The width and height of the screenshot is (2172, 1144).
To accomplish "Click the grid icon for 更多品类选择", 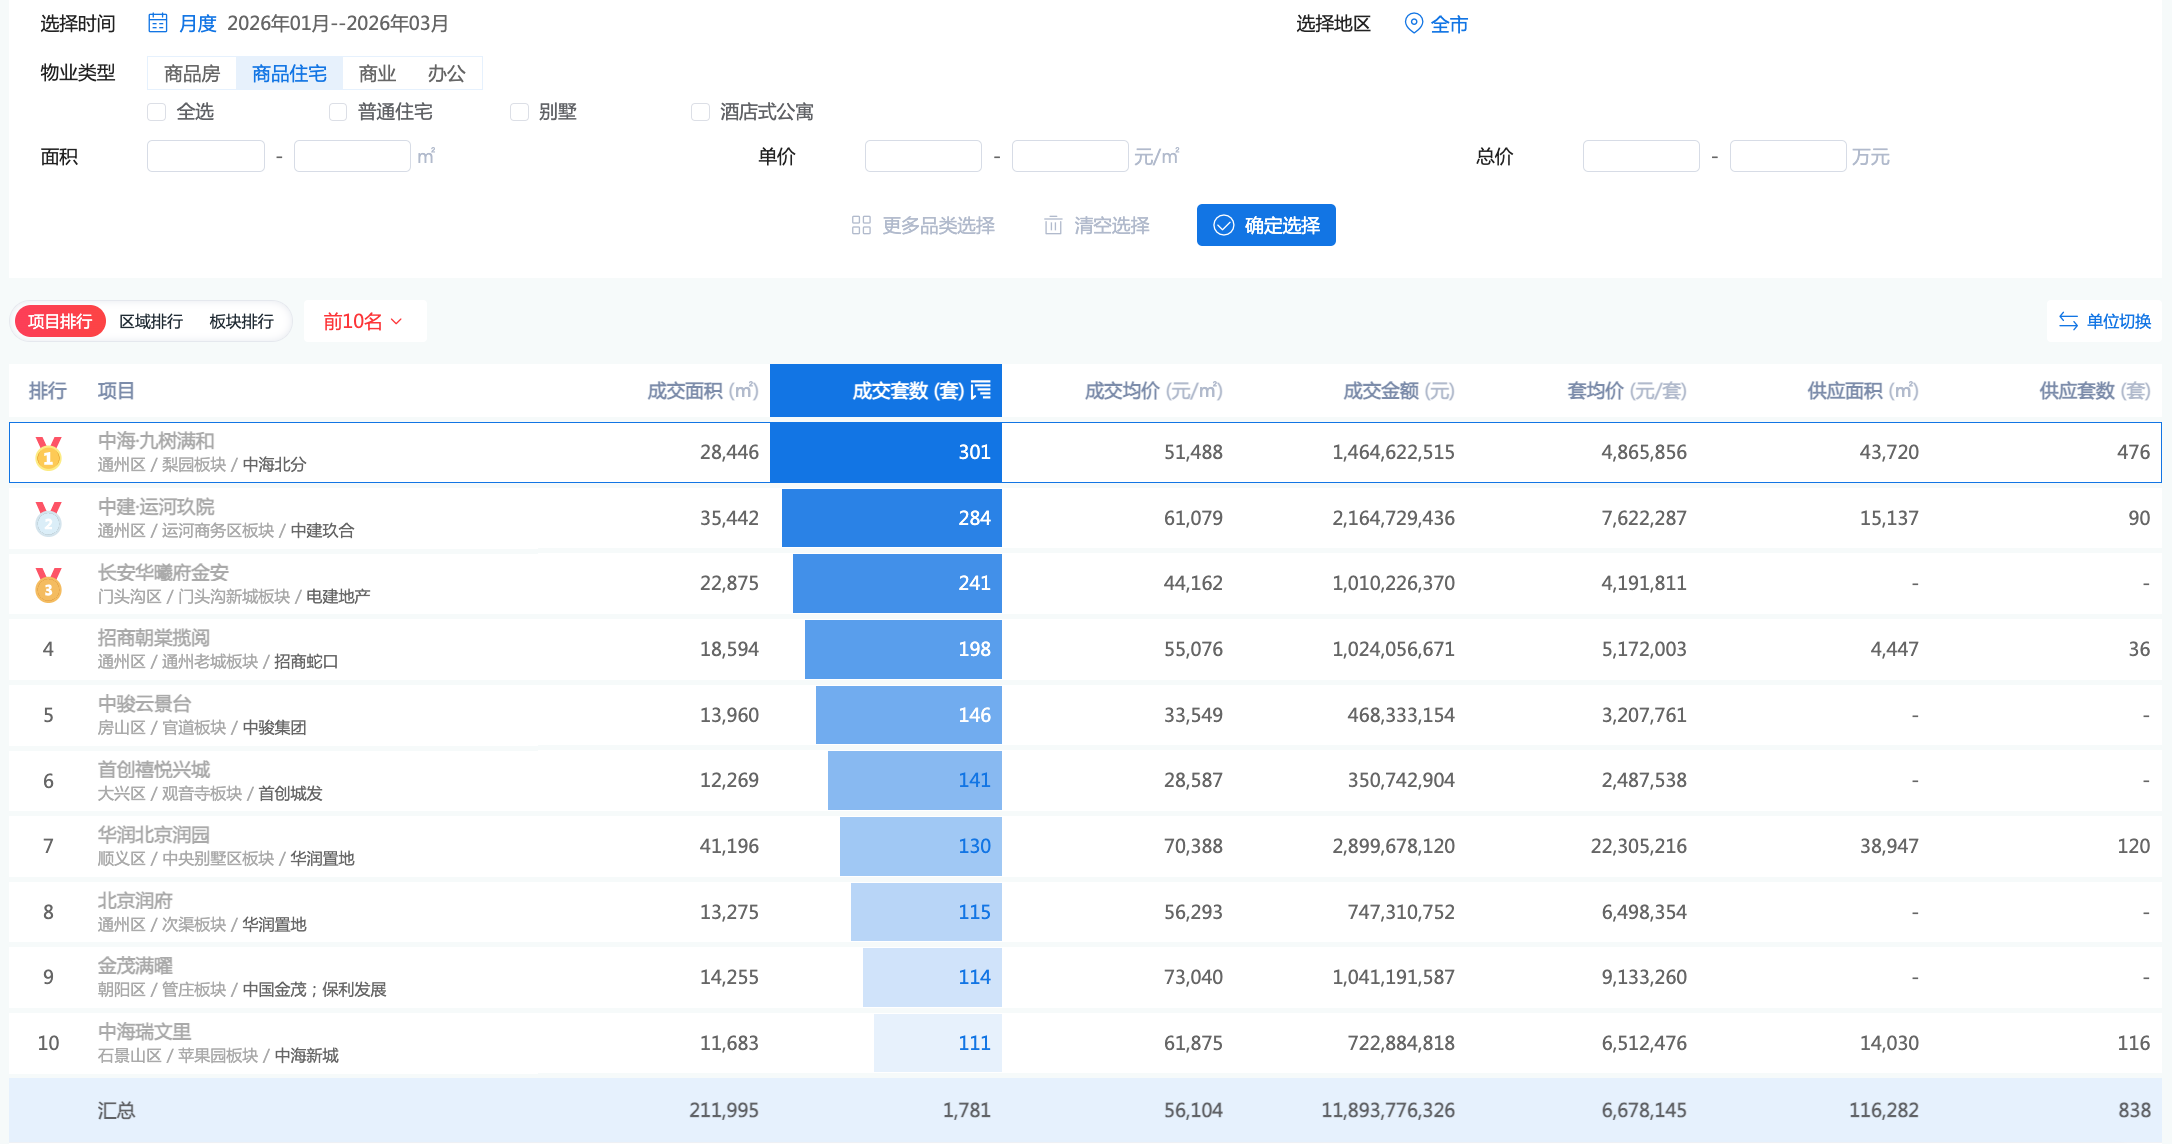I will tap(861, 225).
